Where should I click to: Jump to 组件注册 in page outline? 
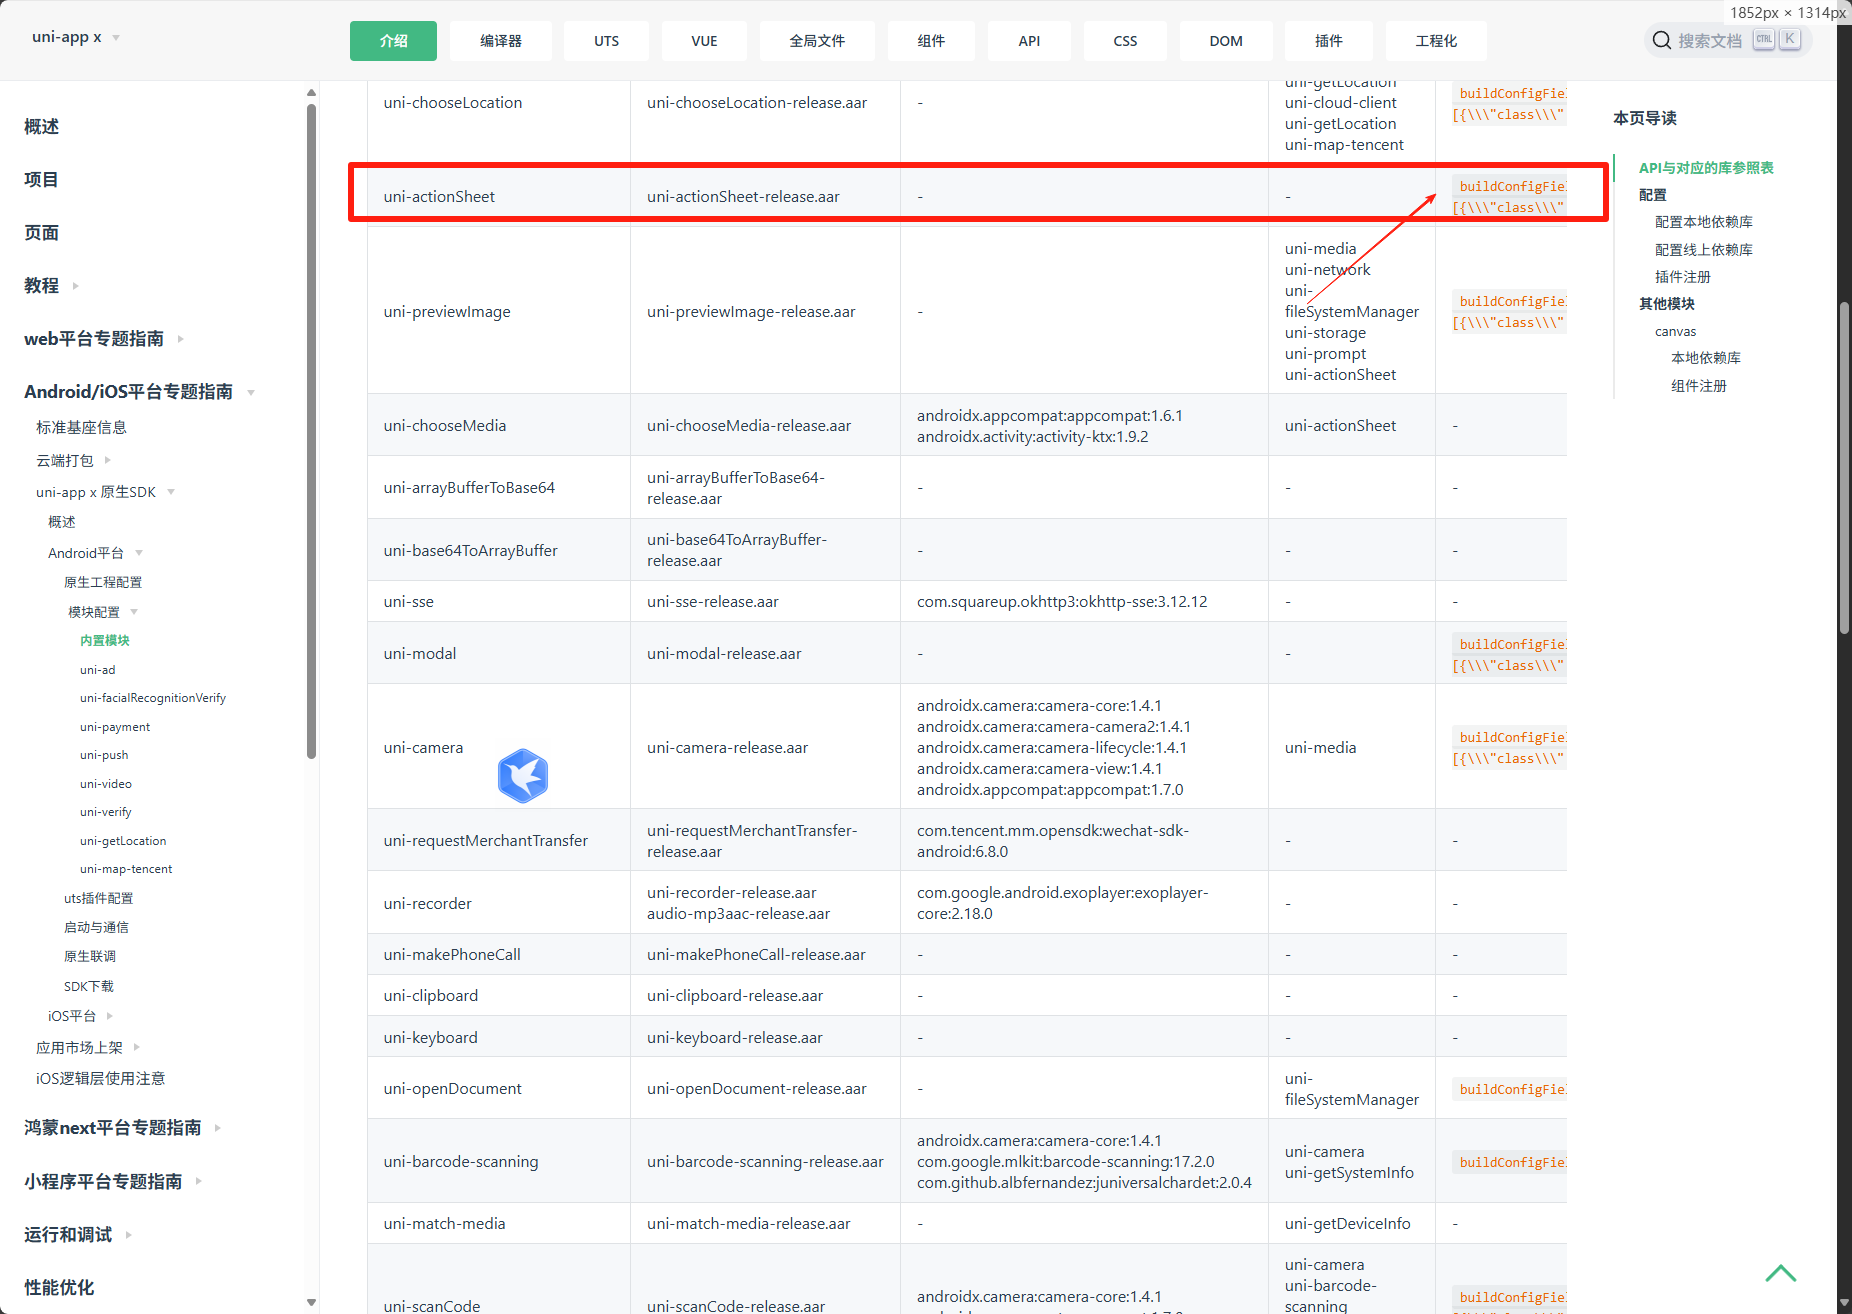tap(1699, 386)
